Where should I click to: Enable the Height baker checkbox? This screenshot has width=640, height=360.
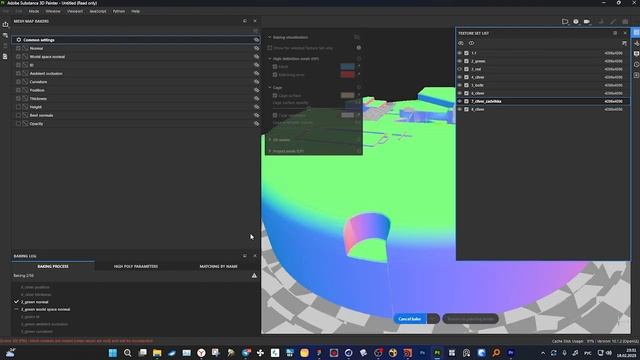pyautogui.click(x=18, y=107)
